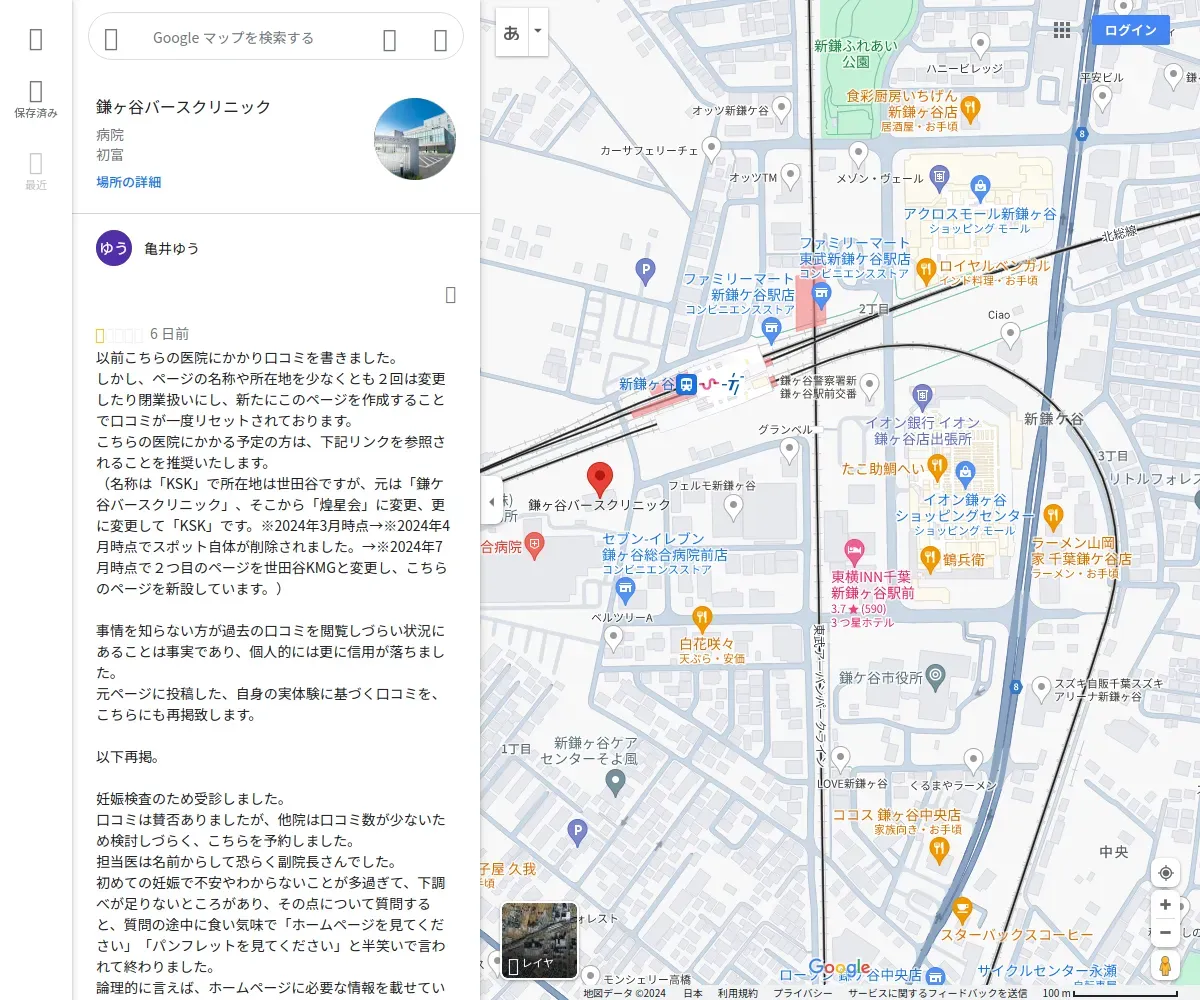This screenshot has width=1200, height=1000.
Task: Click the イオン銀行 bank icon
Action: (x=922, y=395)
